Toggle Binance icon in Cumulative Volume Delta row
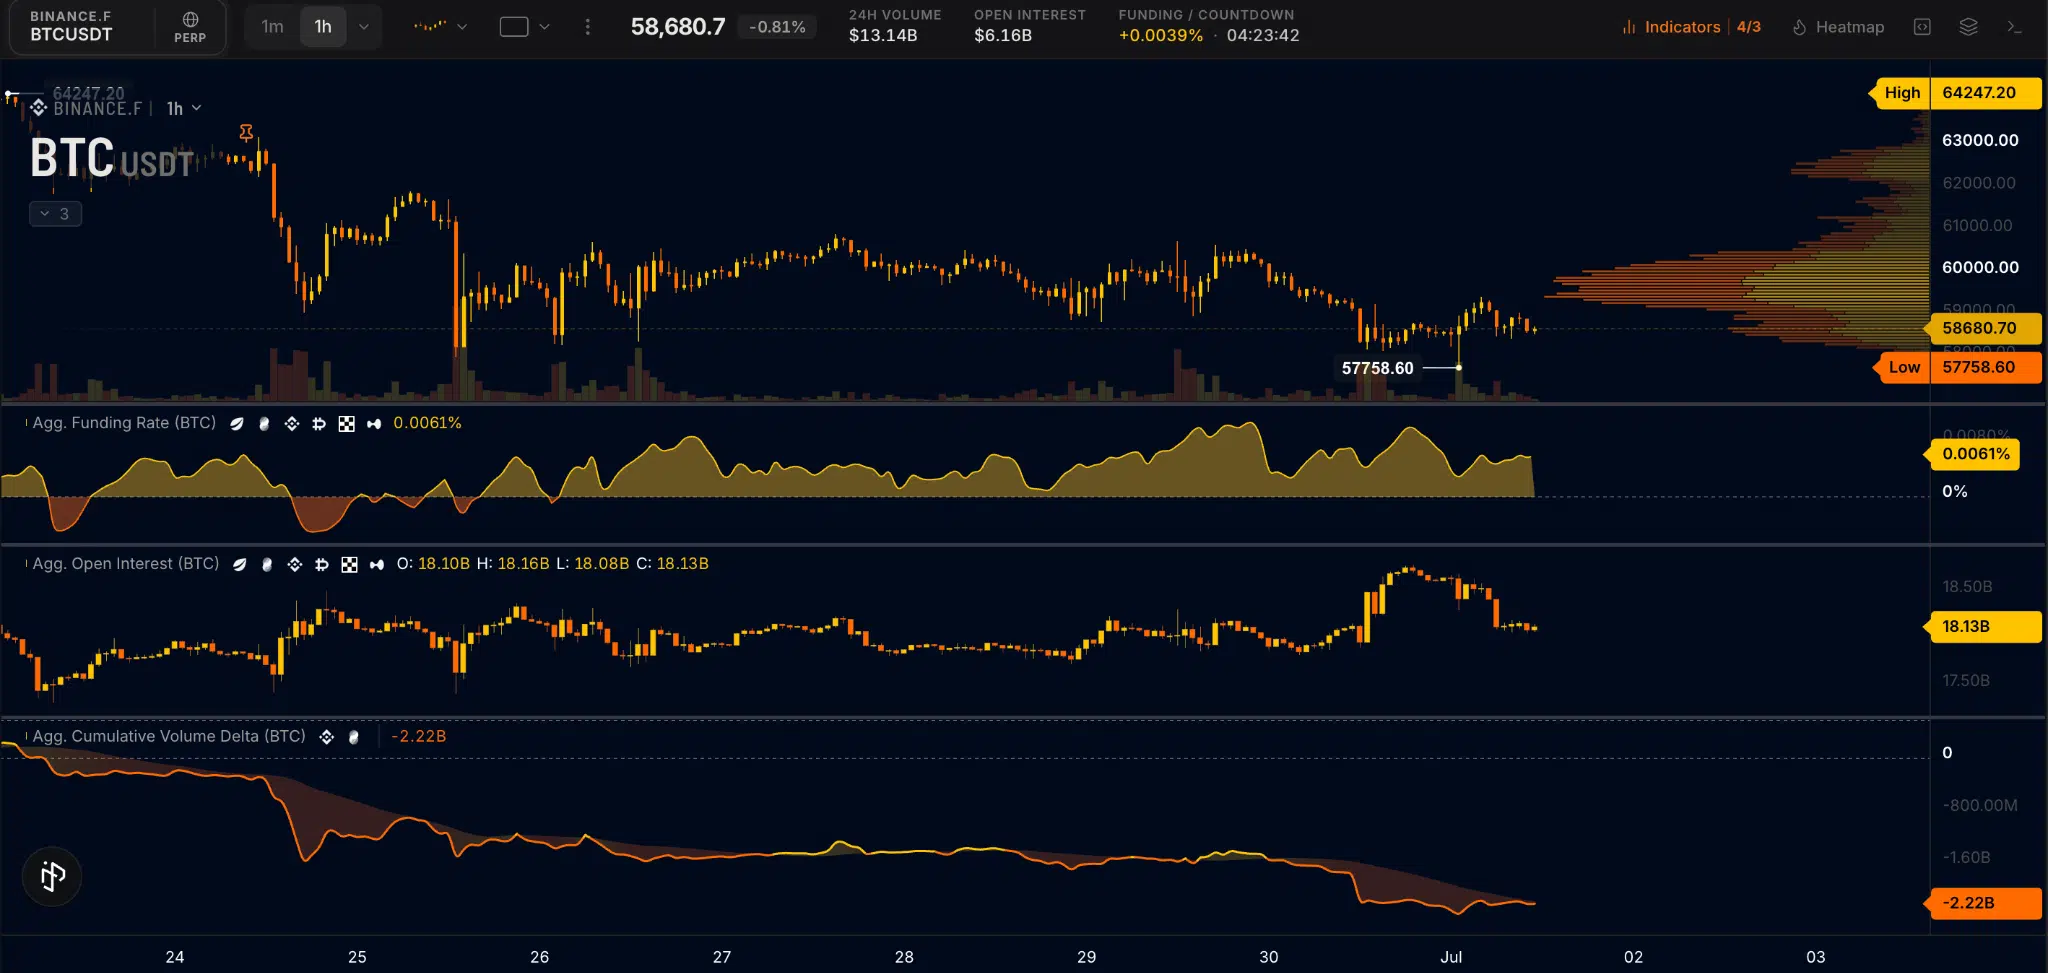This screenshot has height=973, width=2048. [326, 737]
